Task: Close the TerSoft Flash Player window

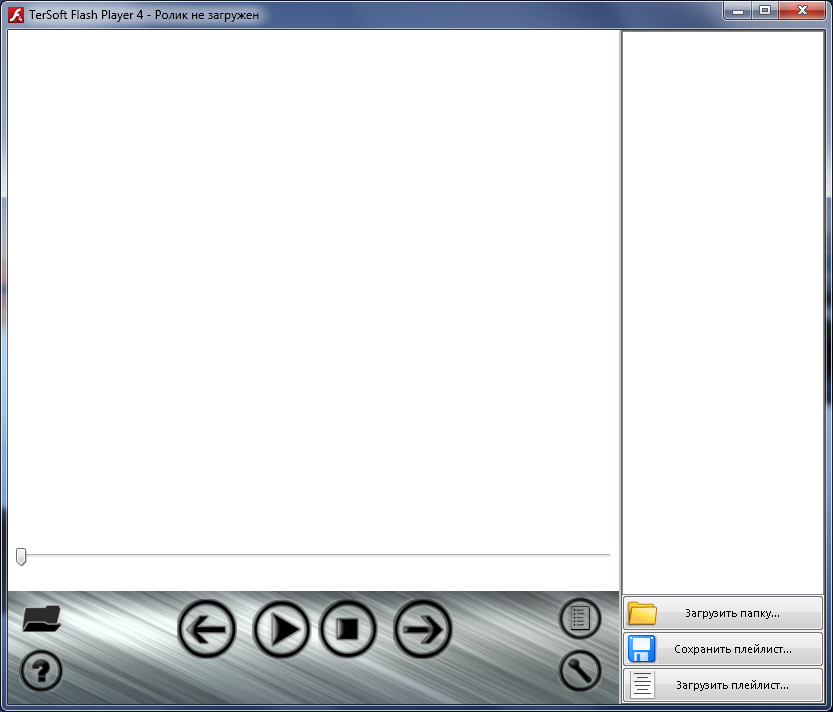Action: (803, 10)
